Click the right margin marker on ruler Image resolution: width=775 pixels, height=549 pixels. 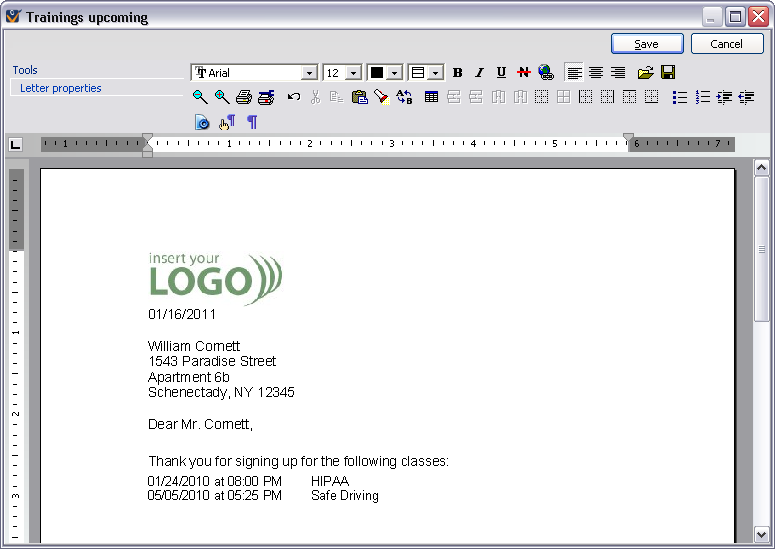628,138
